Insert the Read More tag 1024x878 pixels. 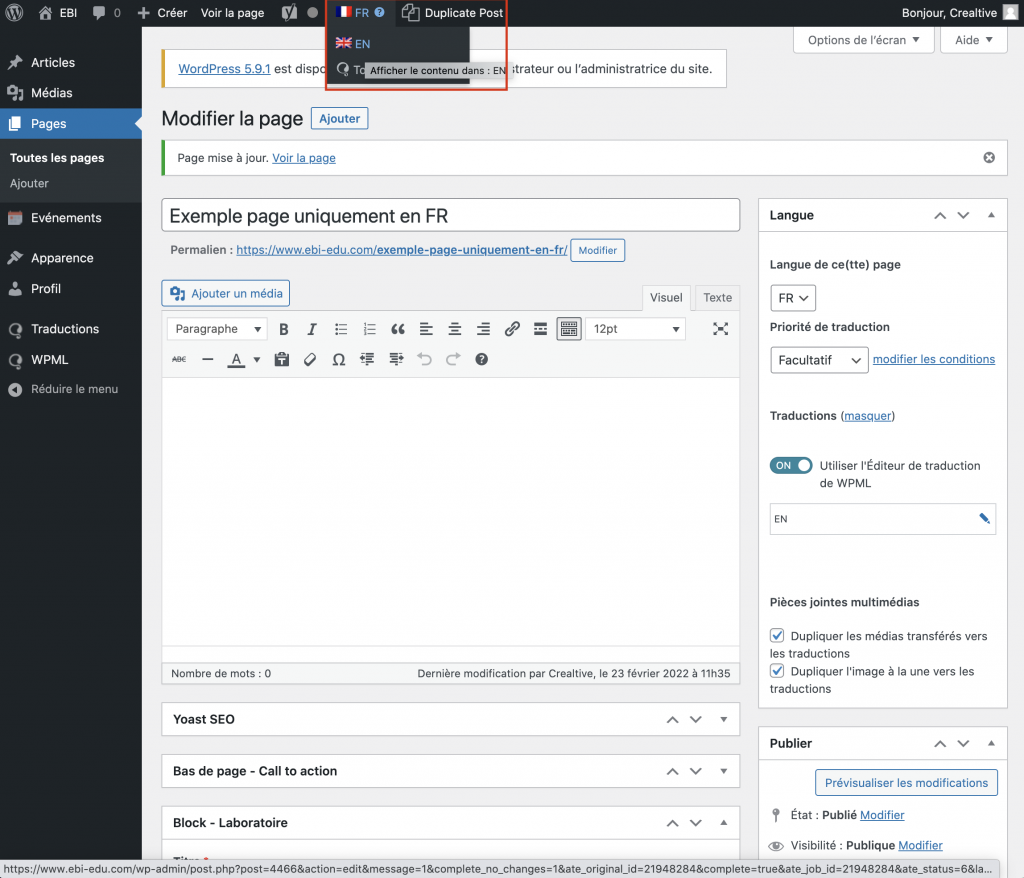540,329
